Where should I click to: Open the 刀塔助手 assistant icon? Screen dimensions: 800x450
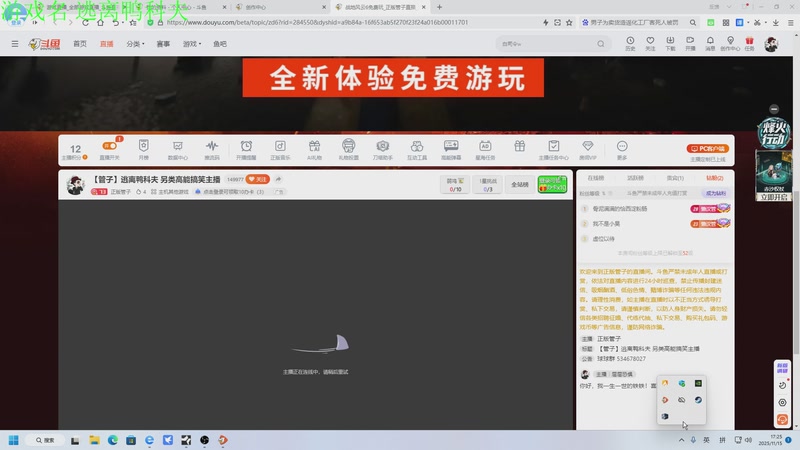383,150
